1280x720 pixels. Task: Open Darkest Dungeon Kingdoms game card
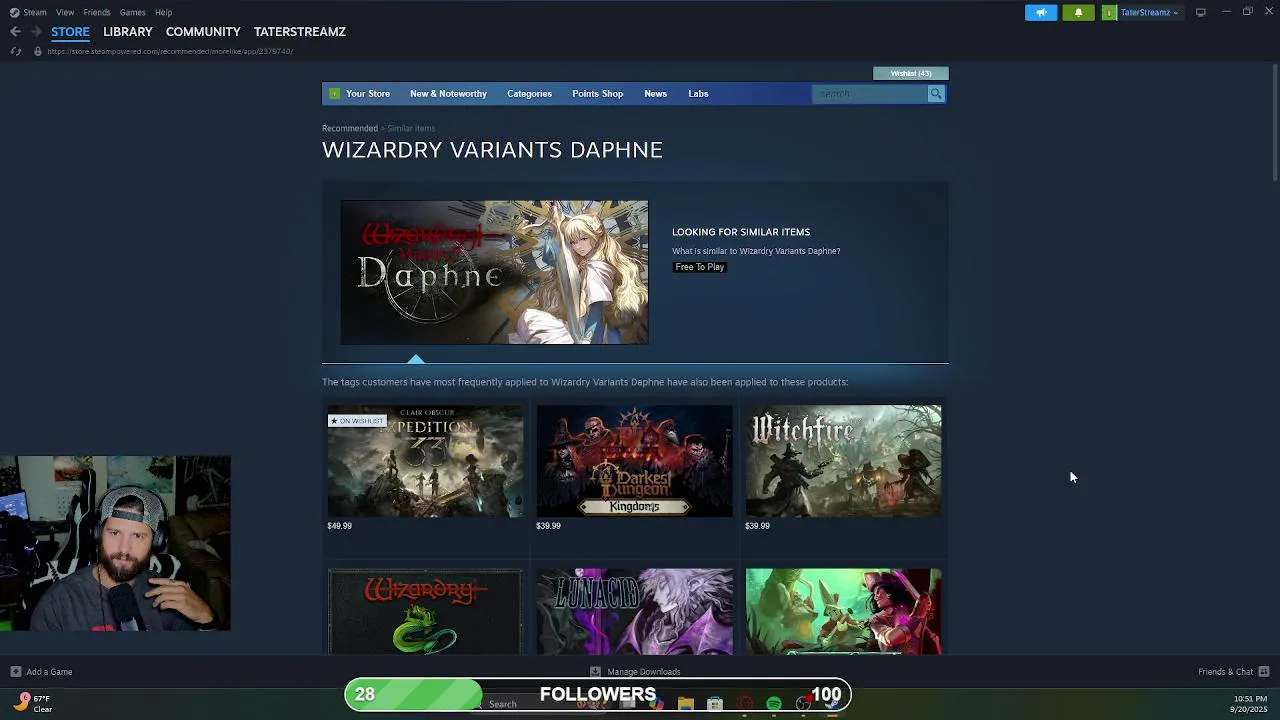click(634, 461)
